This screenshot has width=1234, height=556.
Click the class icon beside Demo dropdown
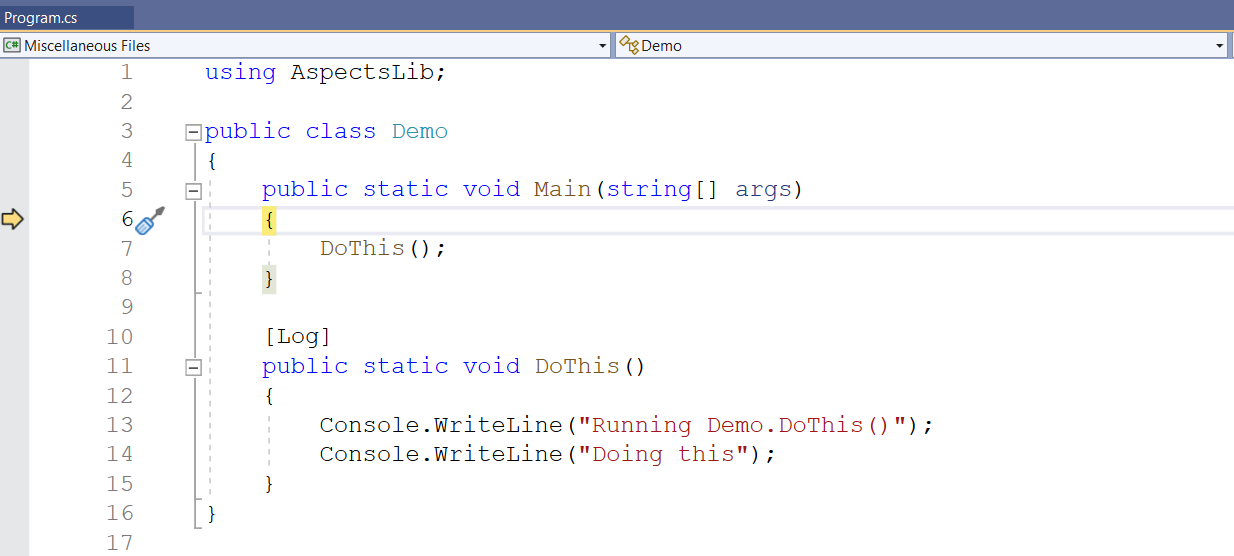click(x=628, y=45)
